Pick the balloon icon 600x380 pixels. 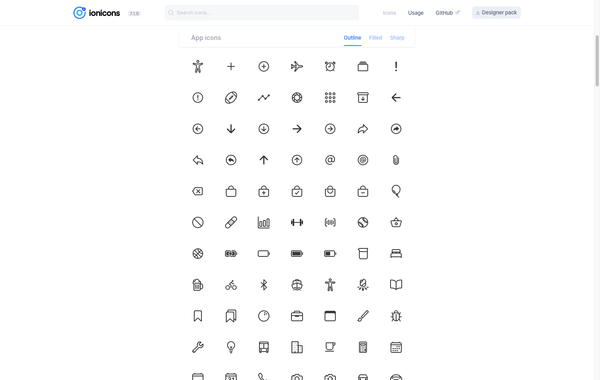coord(396,191)
